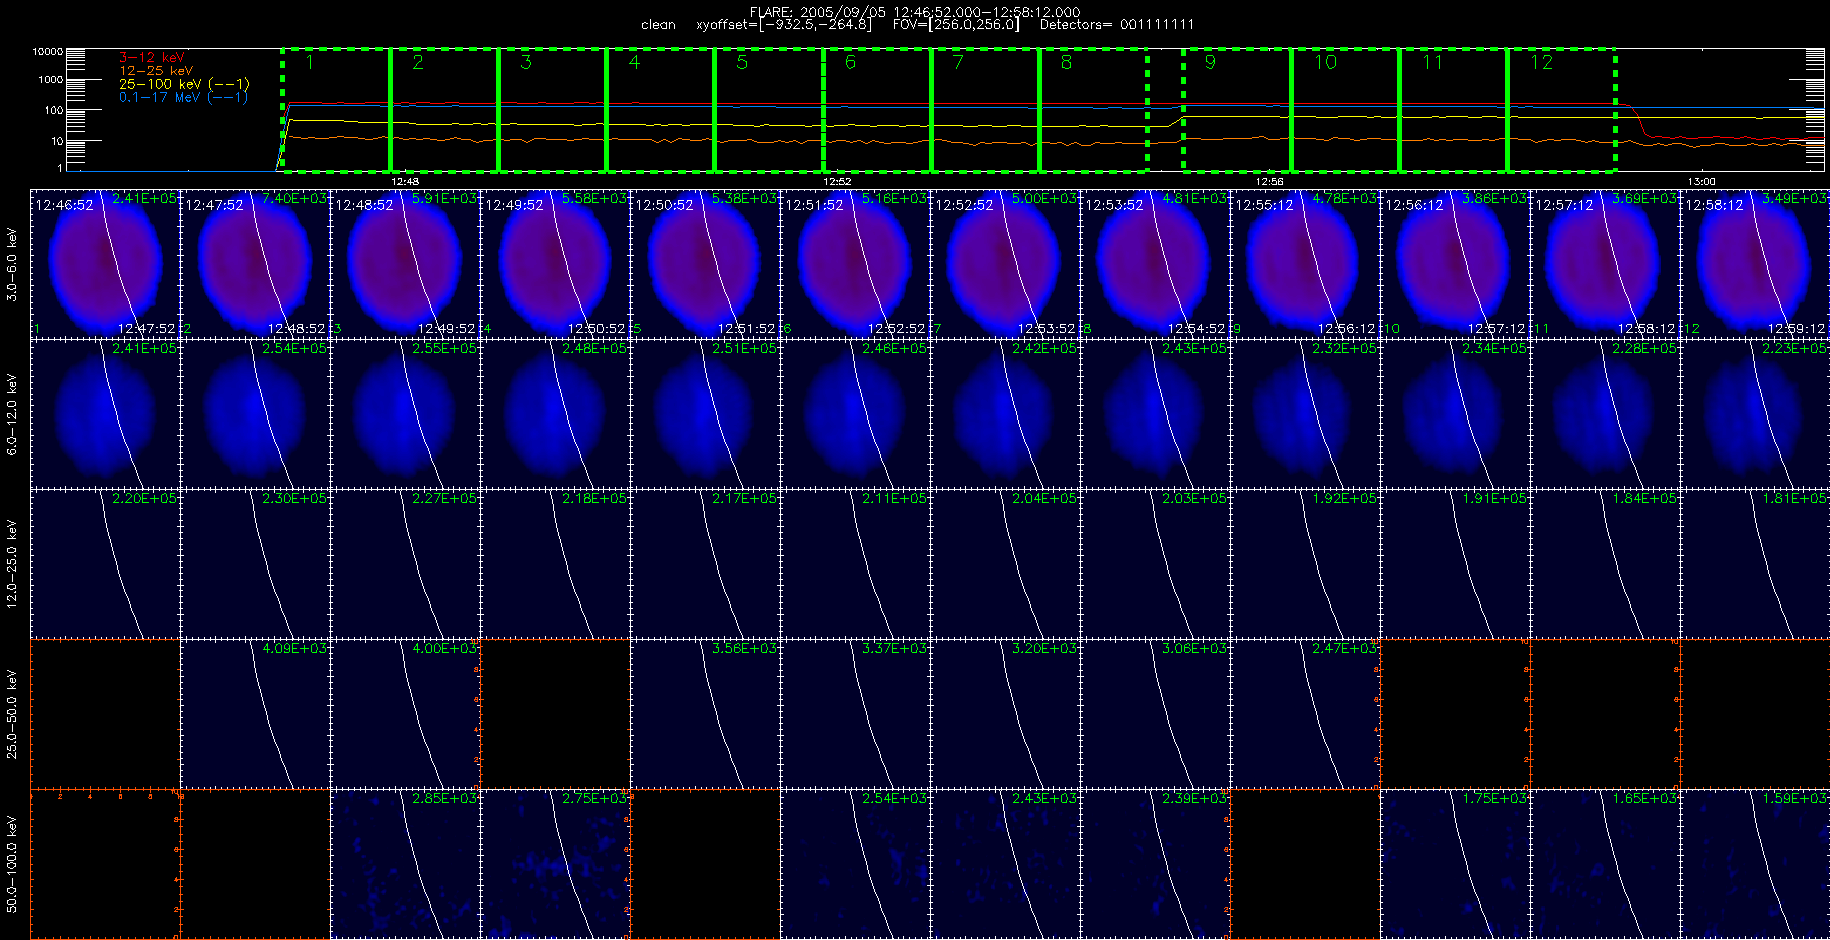
Task: Open the 25.0-50.0 keV image labeled 4.09E+03
Action: point(255,714)
